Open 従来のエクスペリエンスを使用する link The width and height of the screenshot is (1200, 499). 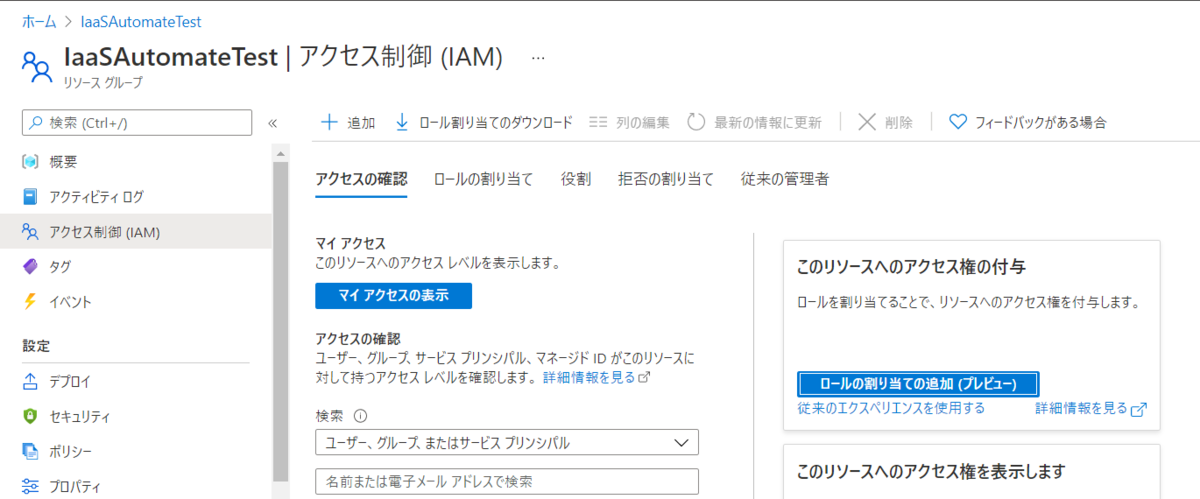[x=891, y=408]
